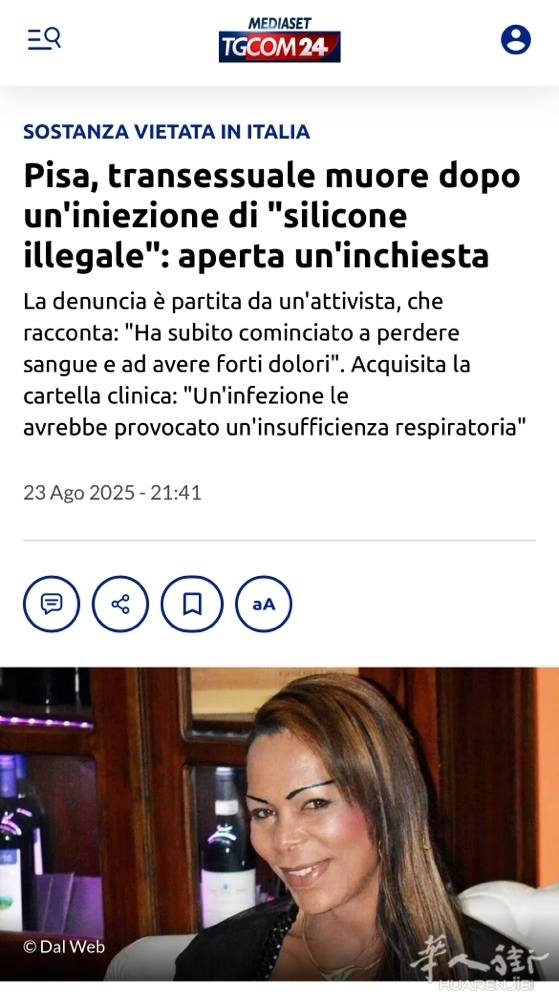This screenshot has width=559, height=1000.
Task: Open the user account profile icon
Action: (x=516, y=40)
